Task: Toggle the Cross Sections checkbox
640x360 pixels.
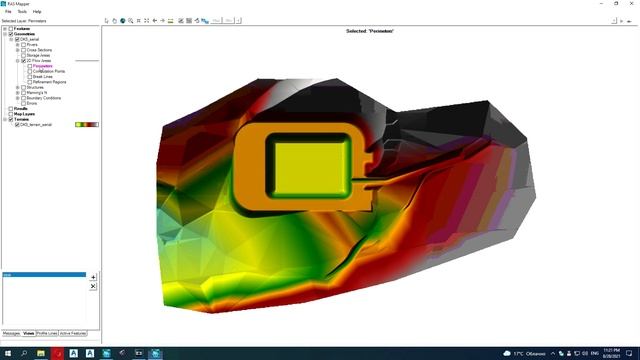Action: pyautogui.click(x=24, y=50)
